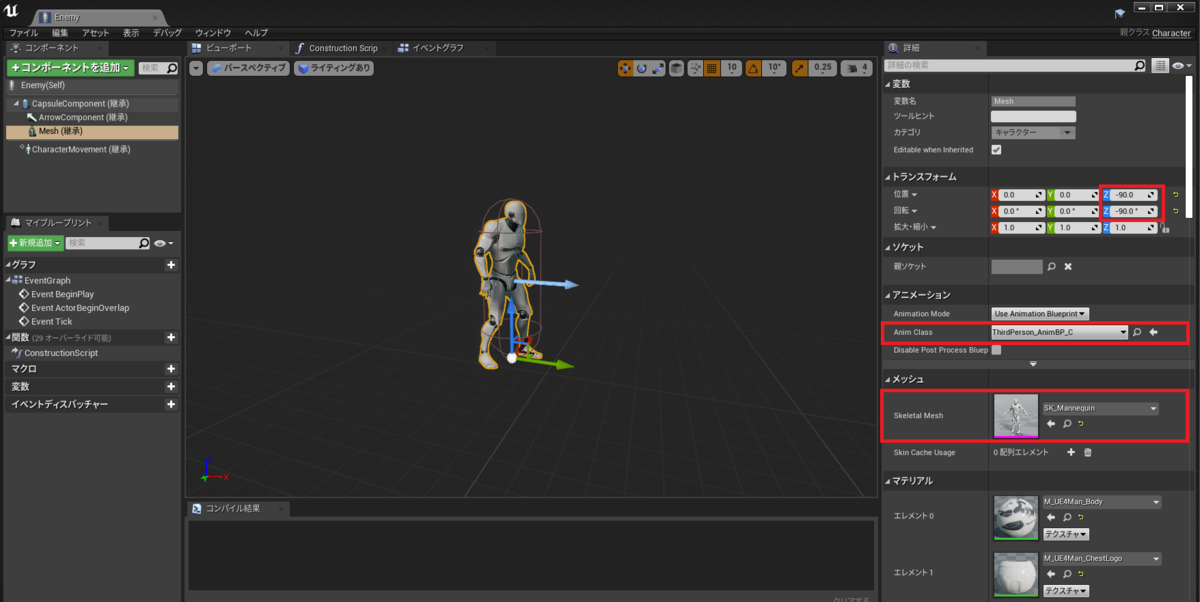The width and height of the screenshot is (1200, 602).
Task: Click the パースペクティブ view button
Action: 248,68
